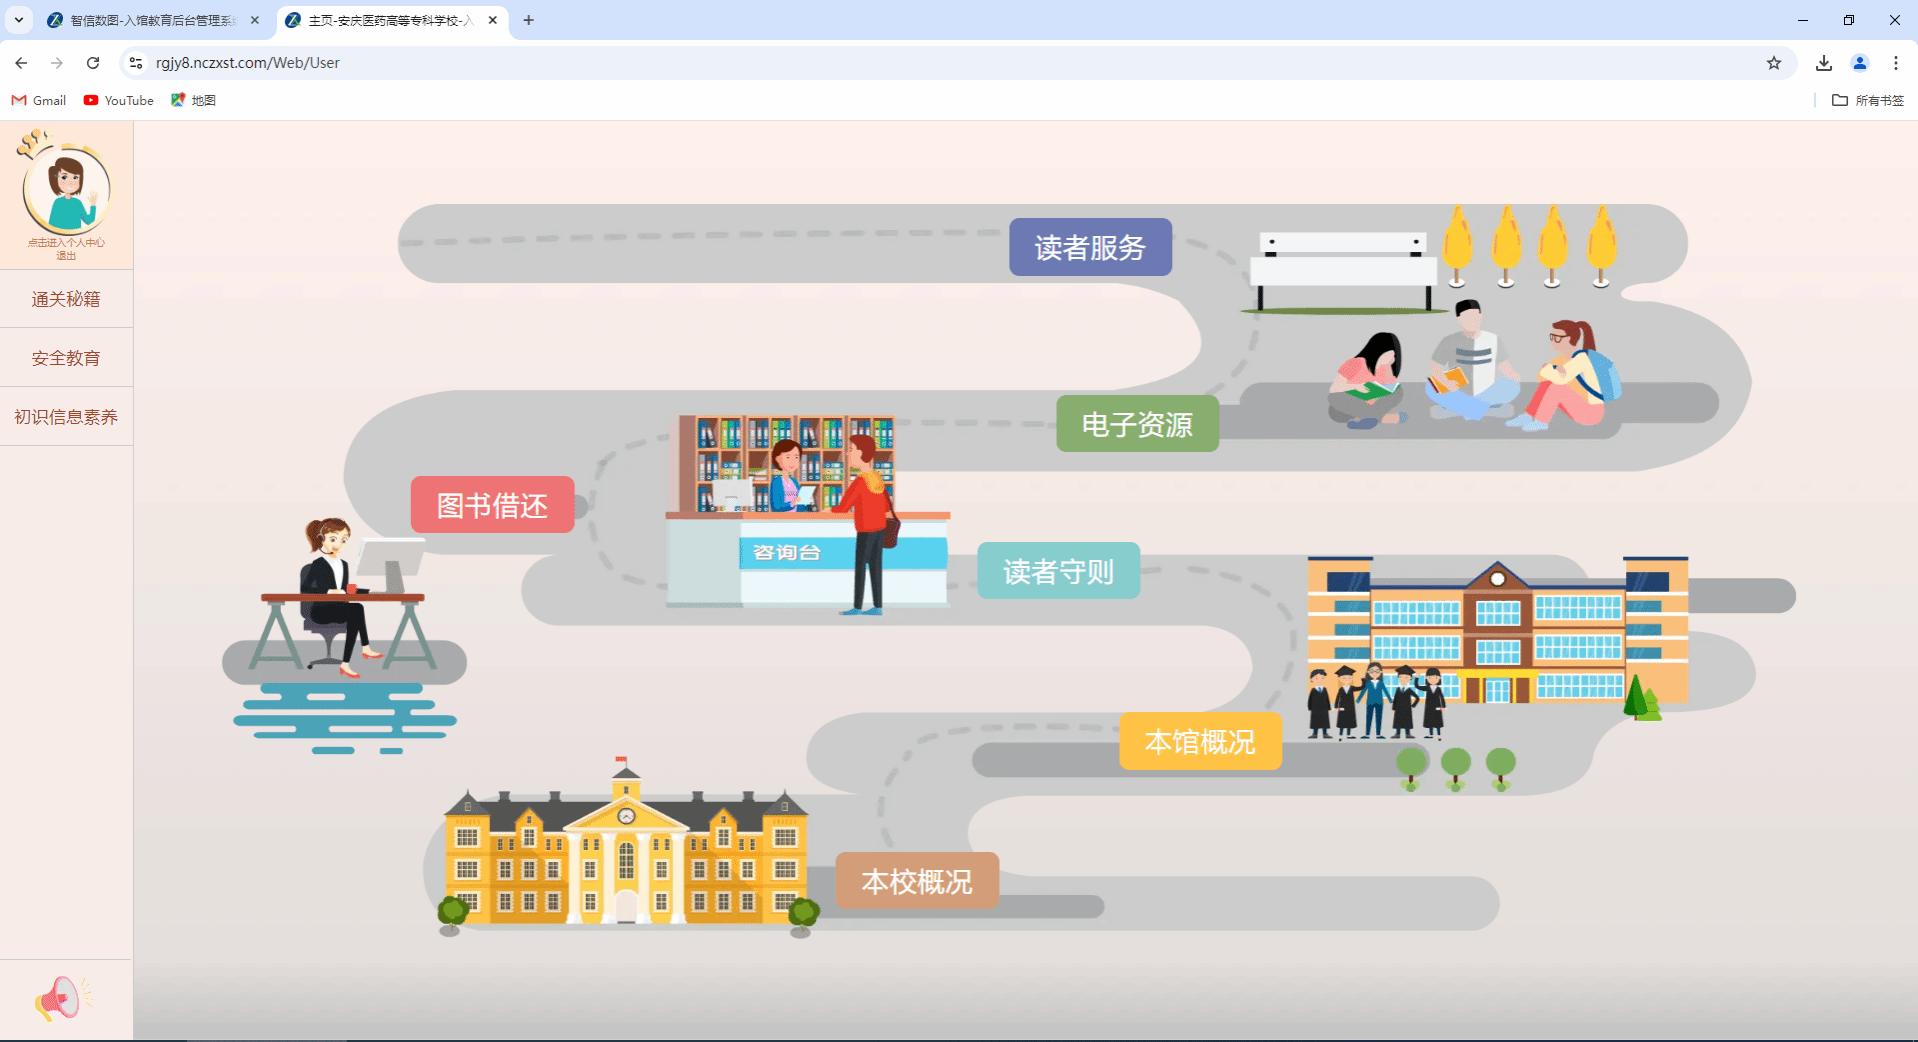Bookmark this page with the star icon
The height and width of the screenshot is (1042, 1918).
tap(1773, 63)
